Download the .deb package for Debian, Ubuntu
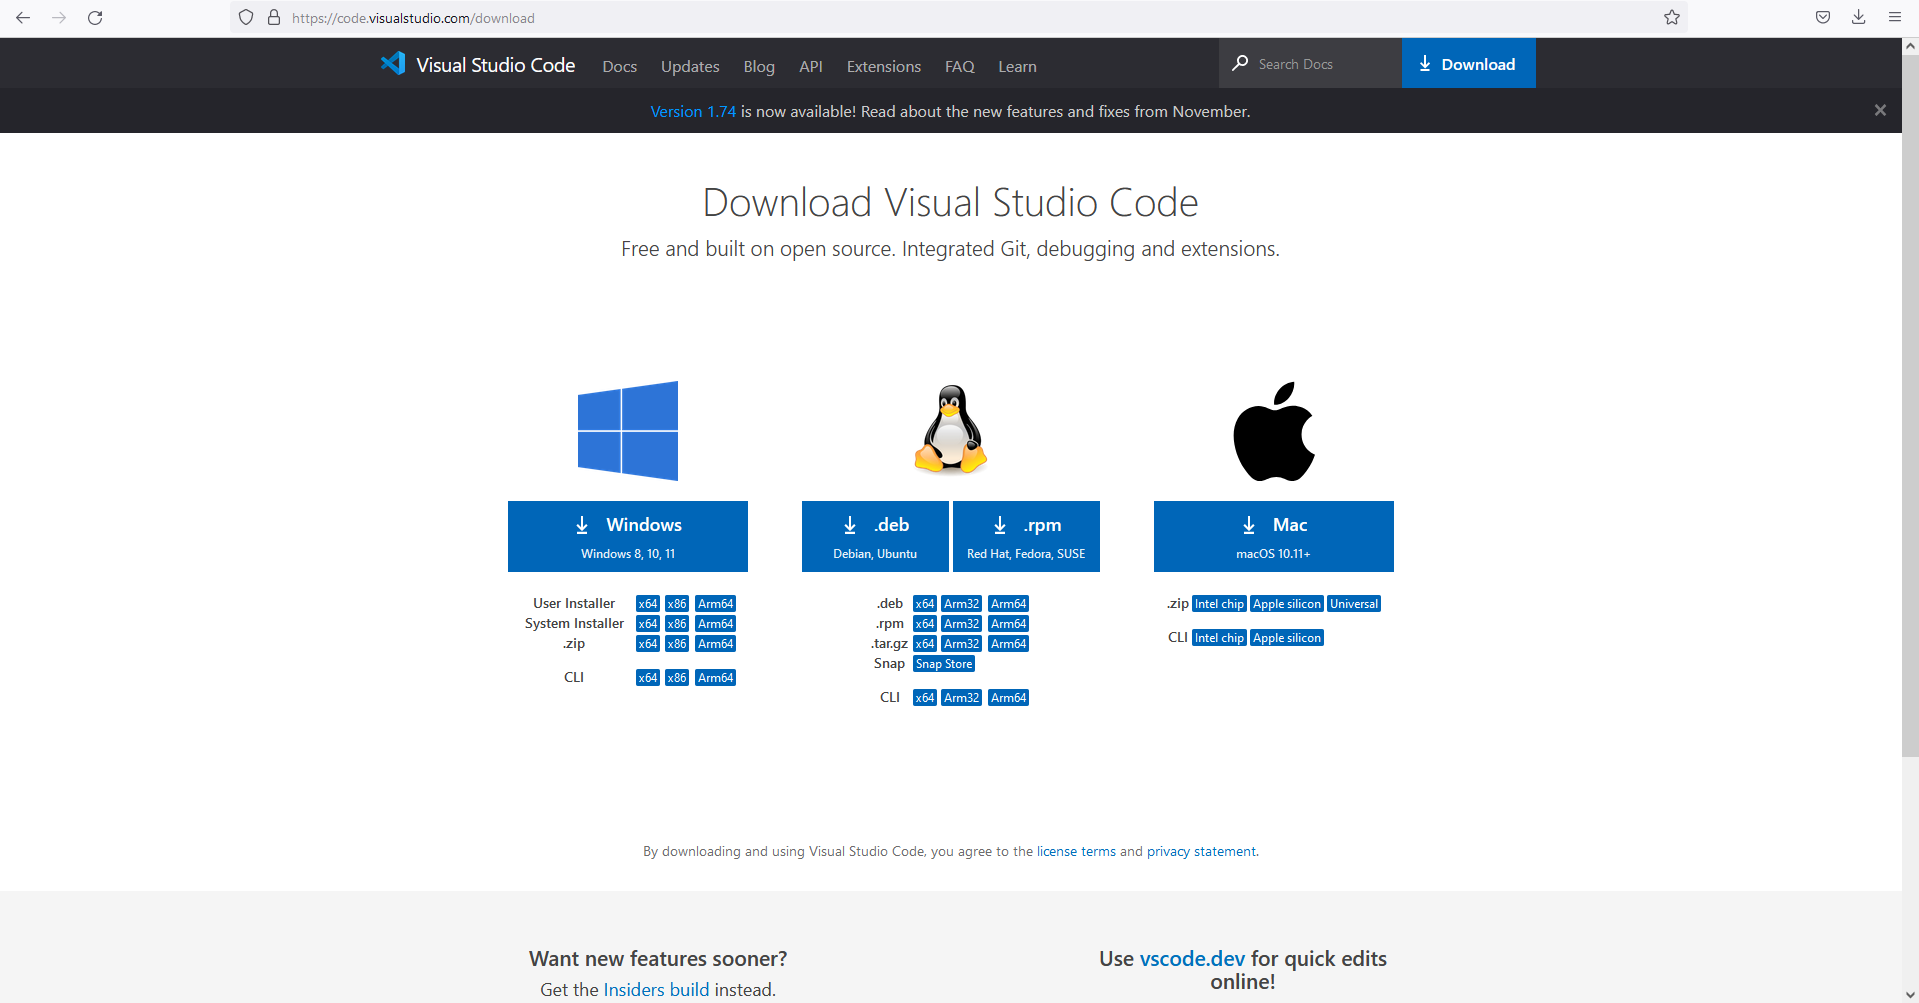The height and width of the screenshot is (1003, 1919). [x=875, y=536]
